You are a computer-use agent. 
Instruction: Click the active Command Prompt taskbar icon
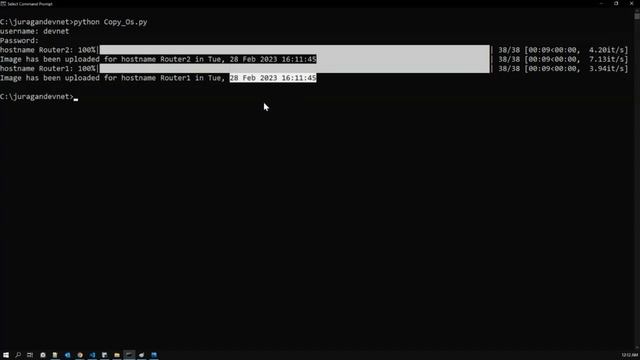tap(129, 355)
